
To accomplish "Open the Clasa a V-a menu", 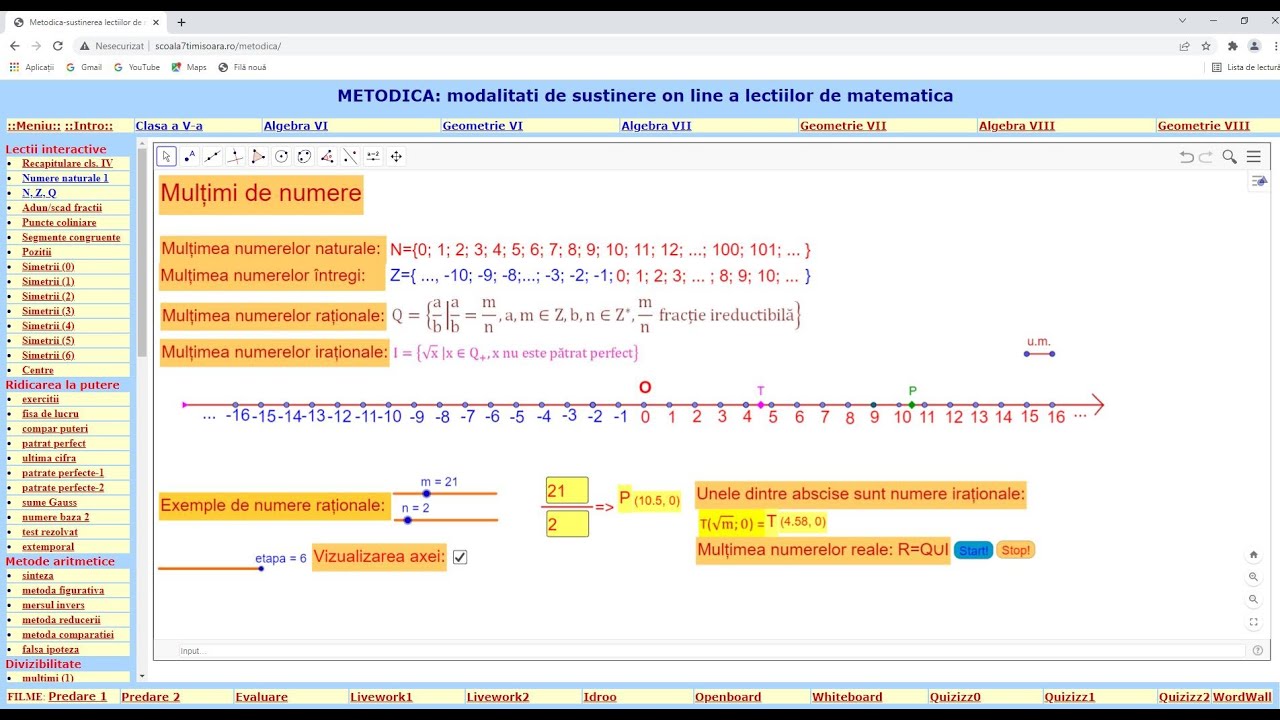I will 169,126.
